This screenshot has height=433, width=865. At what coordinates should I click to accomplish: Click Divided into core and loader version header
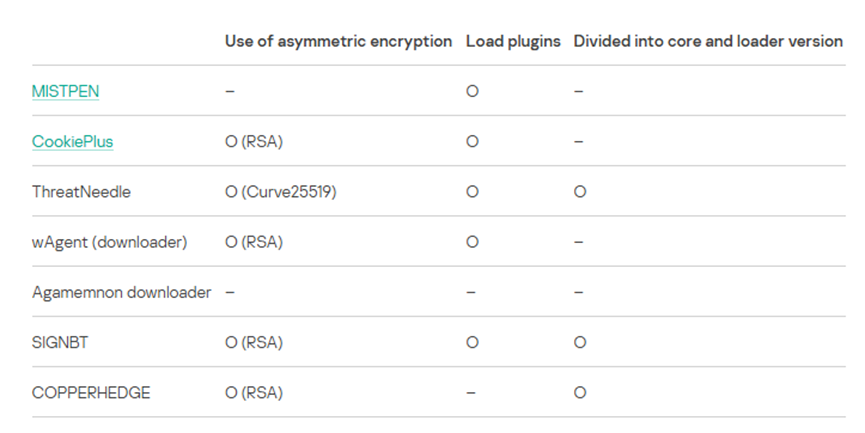tap(708, 41)
